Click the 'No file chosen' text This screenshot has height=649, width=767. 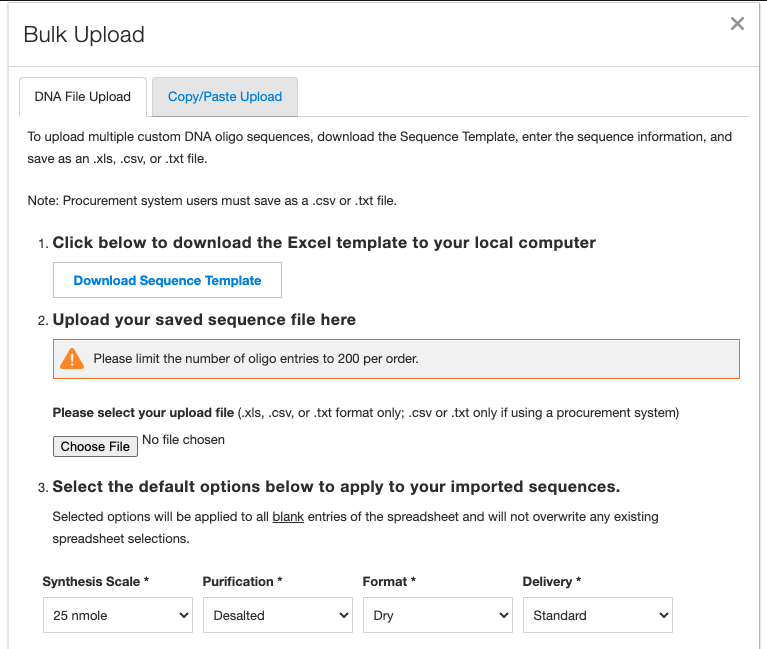(183, 440)
